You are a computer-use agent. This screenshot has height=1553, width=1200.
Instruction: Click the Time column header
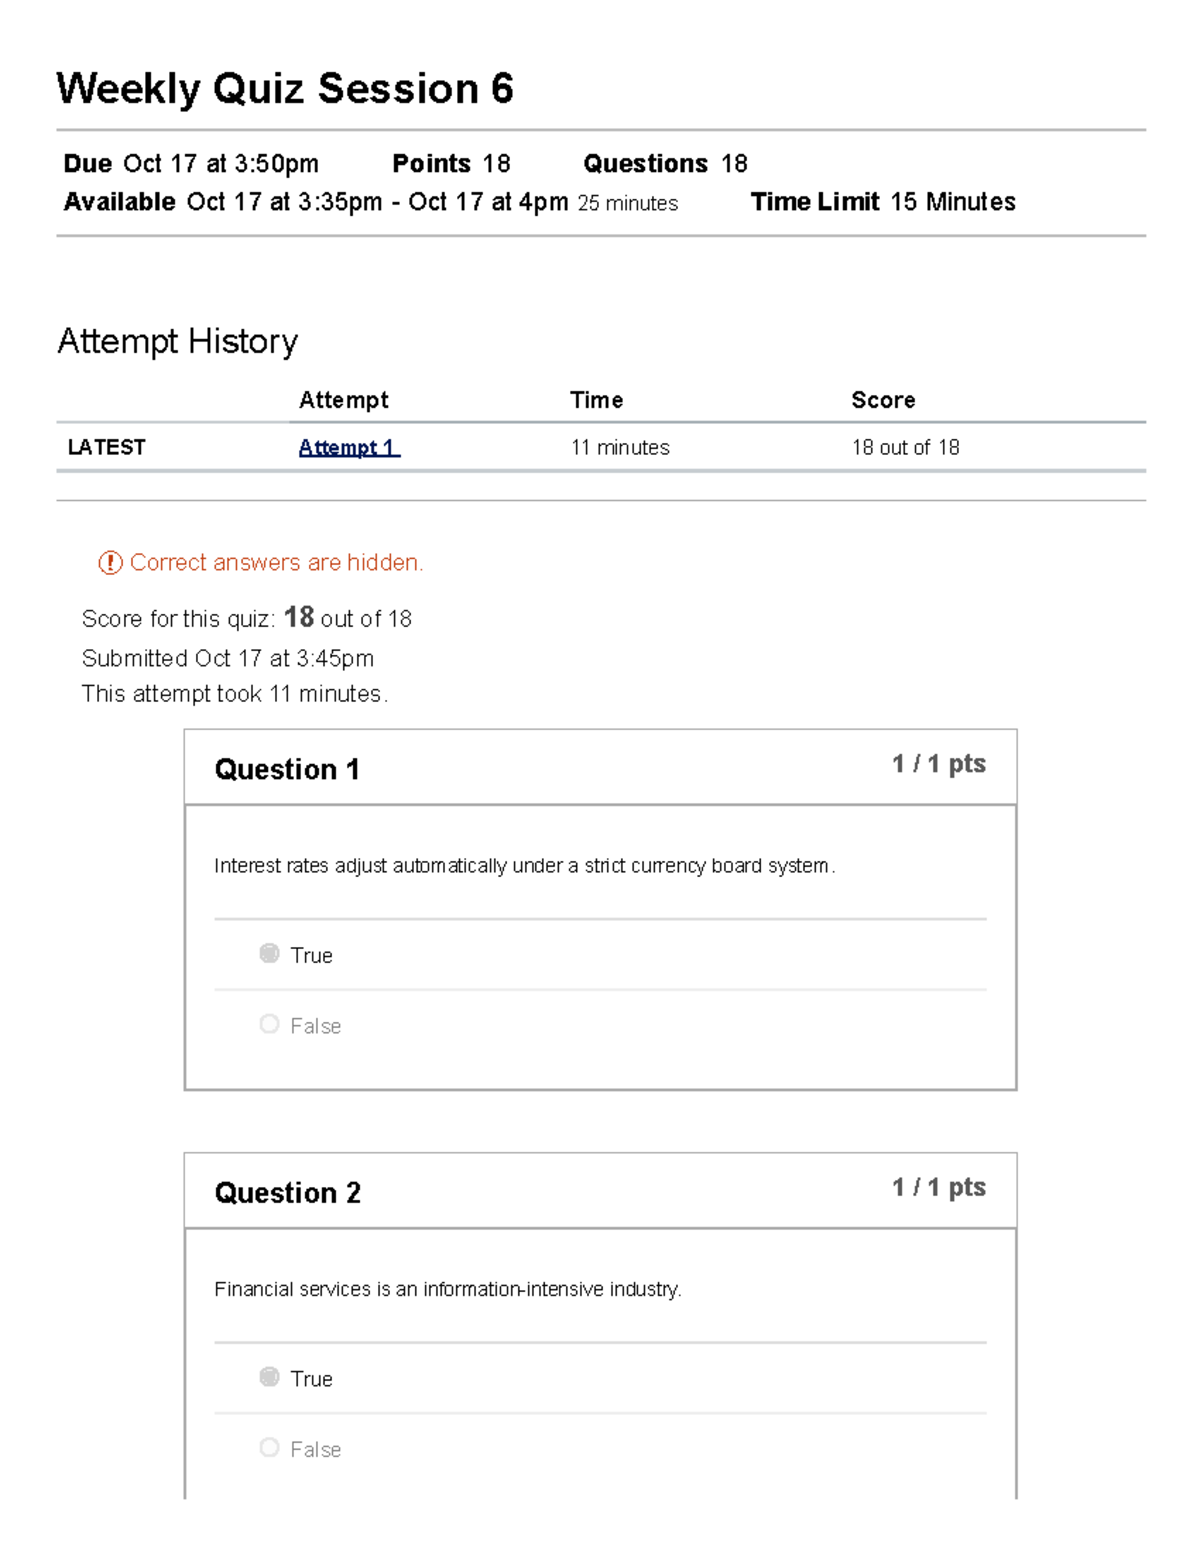click(x=596, y=400)
